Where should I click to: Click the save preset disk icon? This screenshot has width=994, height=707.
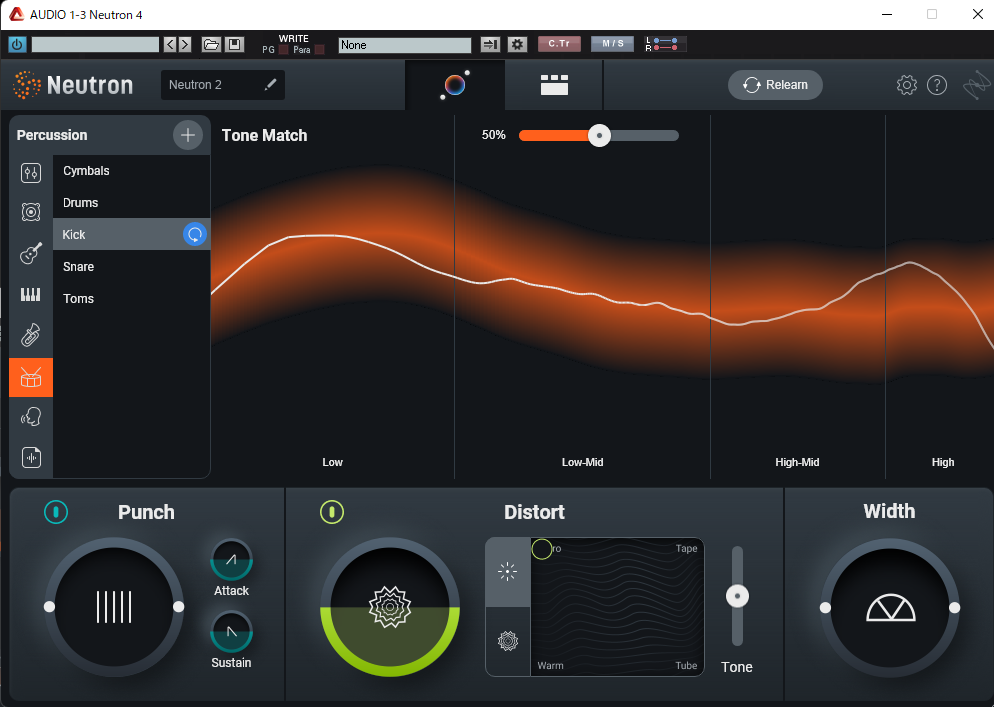[x=235, y=44]
